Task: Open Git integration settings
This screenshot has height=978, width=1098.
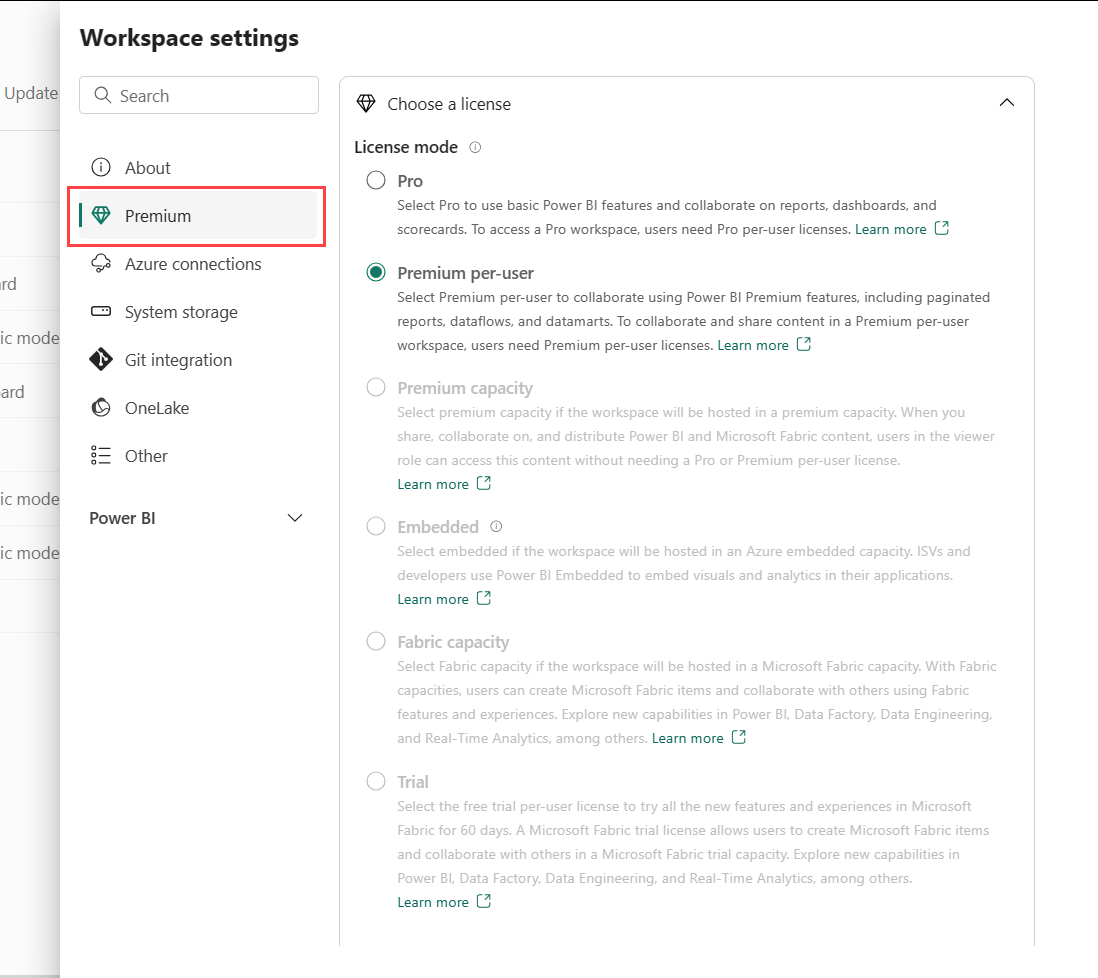Action: [177, 359]
